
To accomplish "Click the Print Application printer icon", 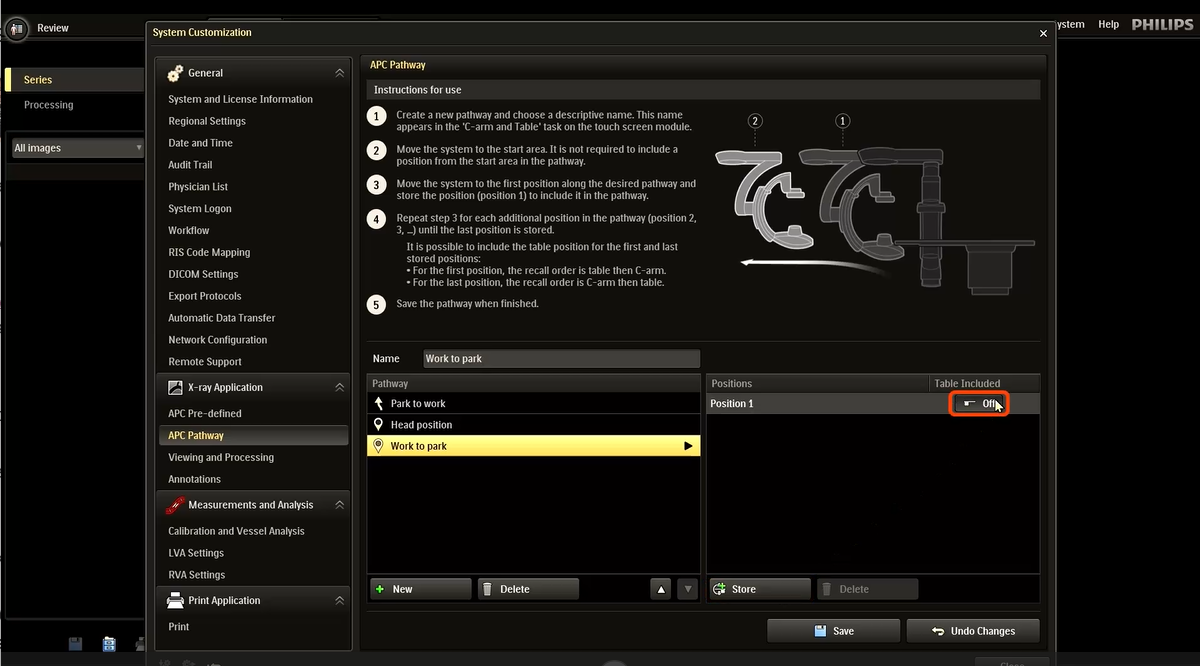I will [x=175, y=601].
